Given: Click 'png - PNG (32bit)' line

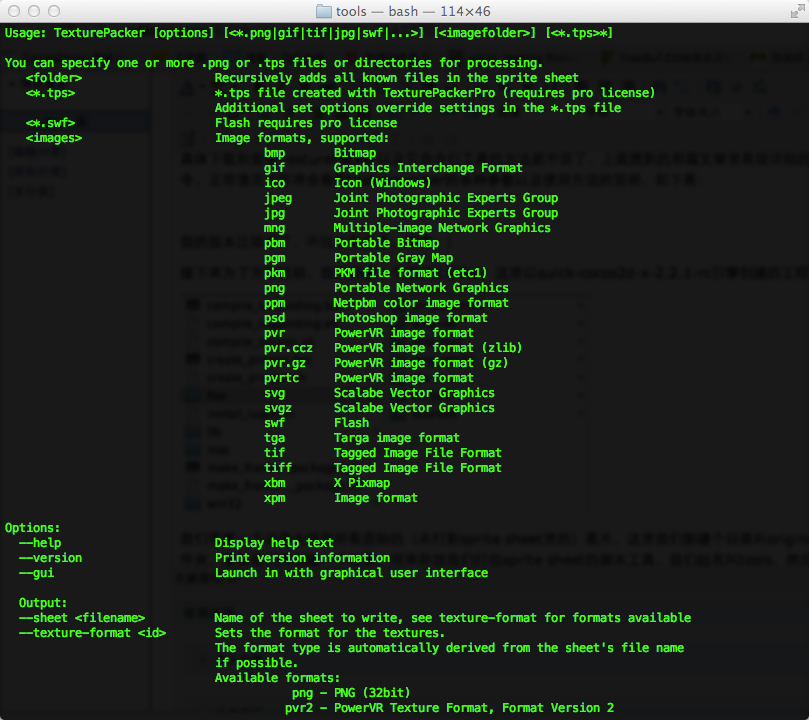Looking at the screenshot, I should (x=351, y=693).
